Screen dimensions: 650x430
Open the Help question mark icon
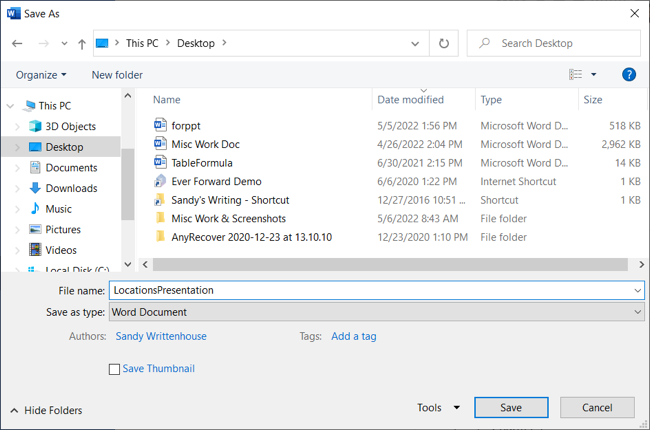point(629,75)
